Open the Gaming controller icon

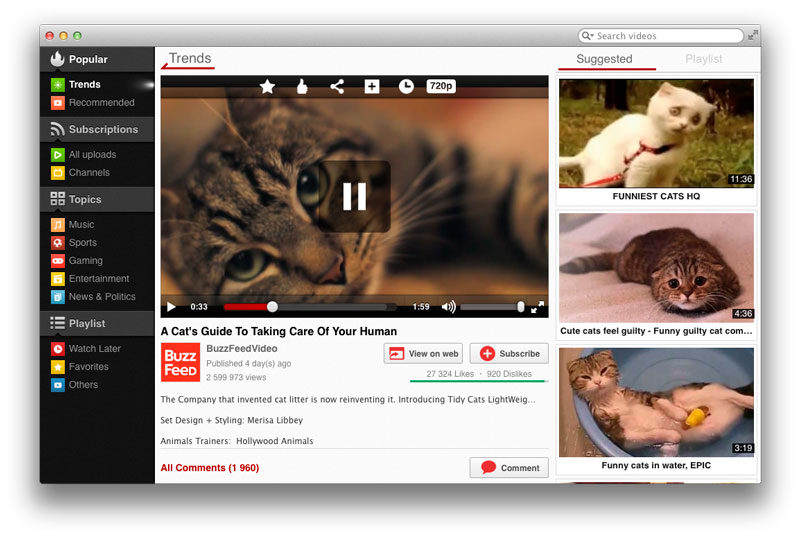coord(58,261)
